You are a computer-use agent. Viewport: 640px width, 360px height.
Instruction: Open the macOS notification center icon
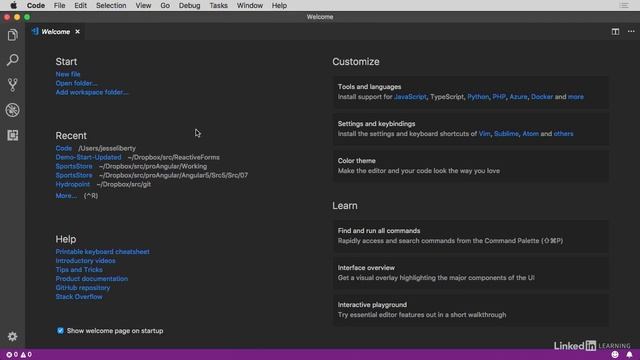coord(624,5)
